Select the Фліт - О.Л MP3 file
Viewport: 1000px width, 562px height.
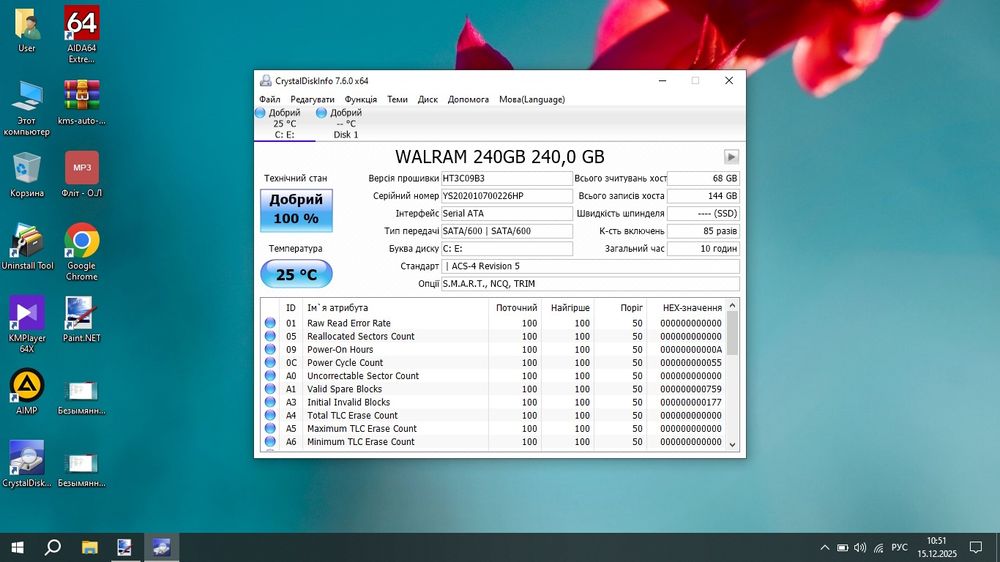coord(82,175)
